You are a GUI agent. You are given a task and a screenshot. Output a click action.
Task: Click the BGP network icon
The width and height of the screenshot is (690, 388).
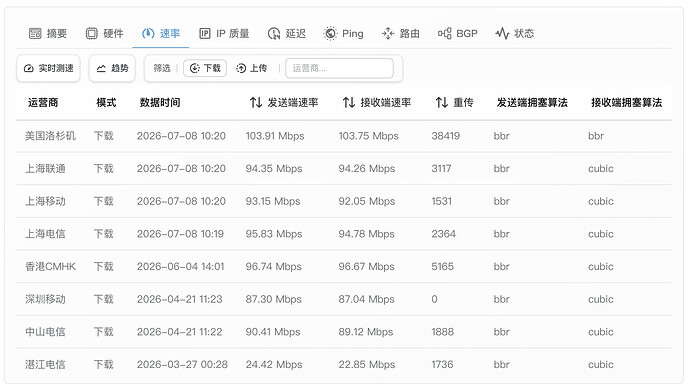pos(444,33)
